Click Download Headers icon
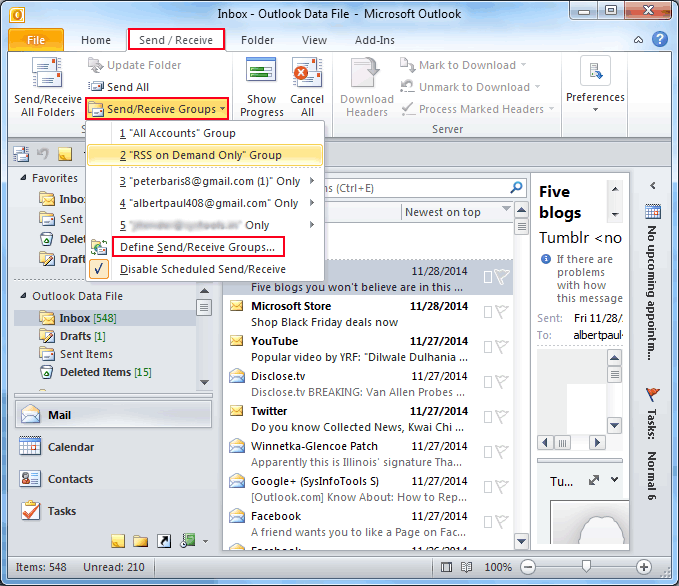 (x=366, y=72)
